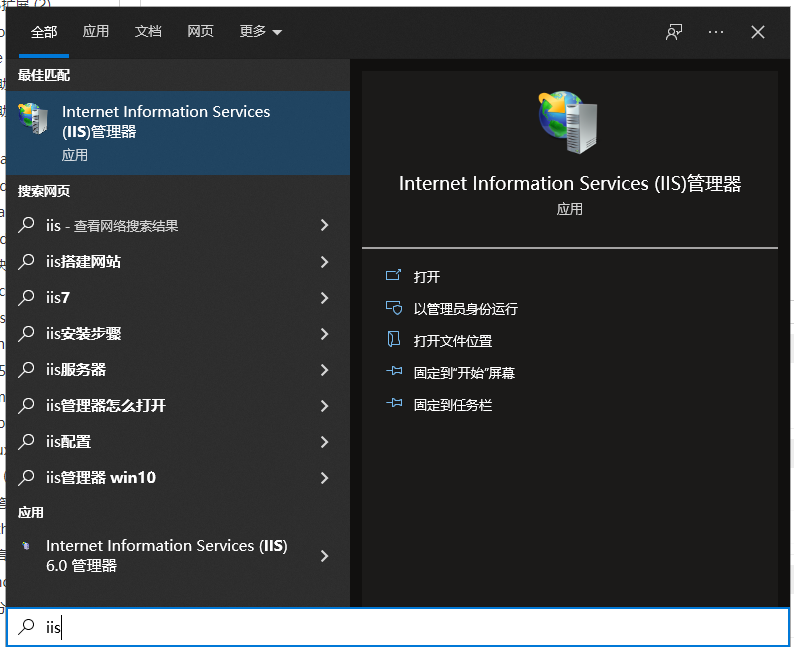Switch to the 应用 tab
The width and height of the screenshot is (794, 647).
pos(96,31)
